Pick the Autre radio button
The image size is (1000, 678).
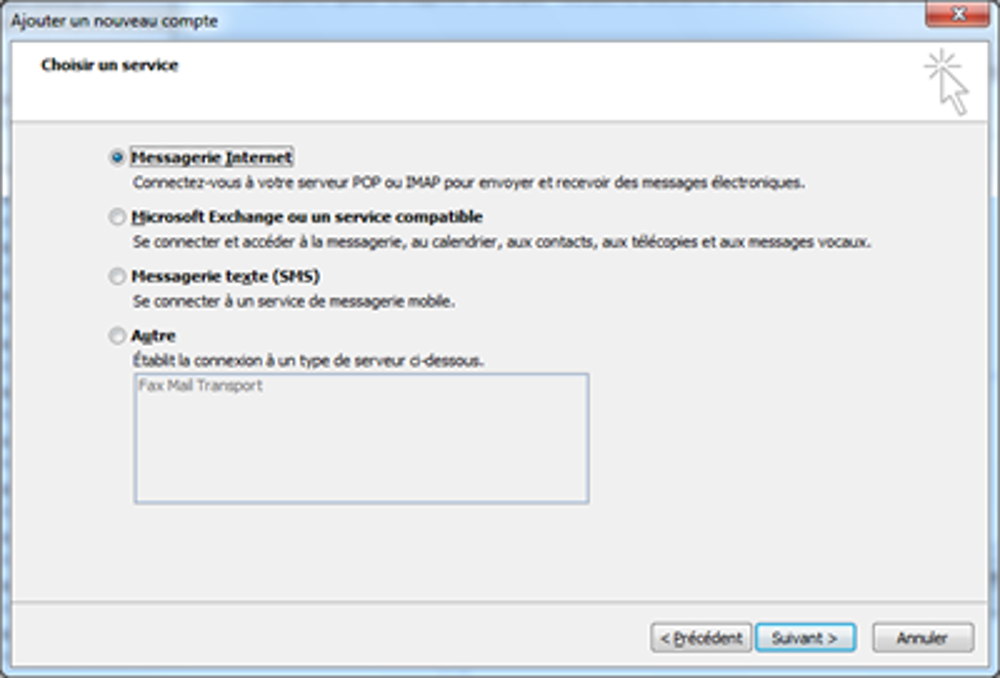[118, 336]
